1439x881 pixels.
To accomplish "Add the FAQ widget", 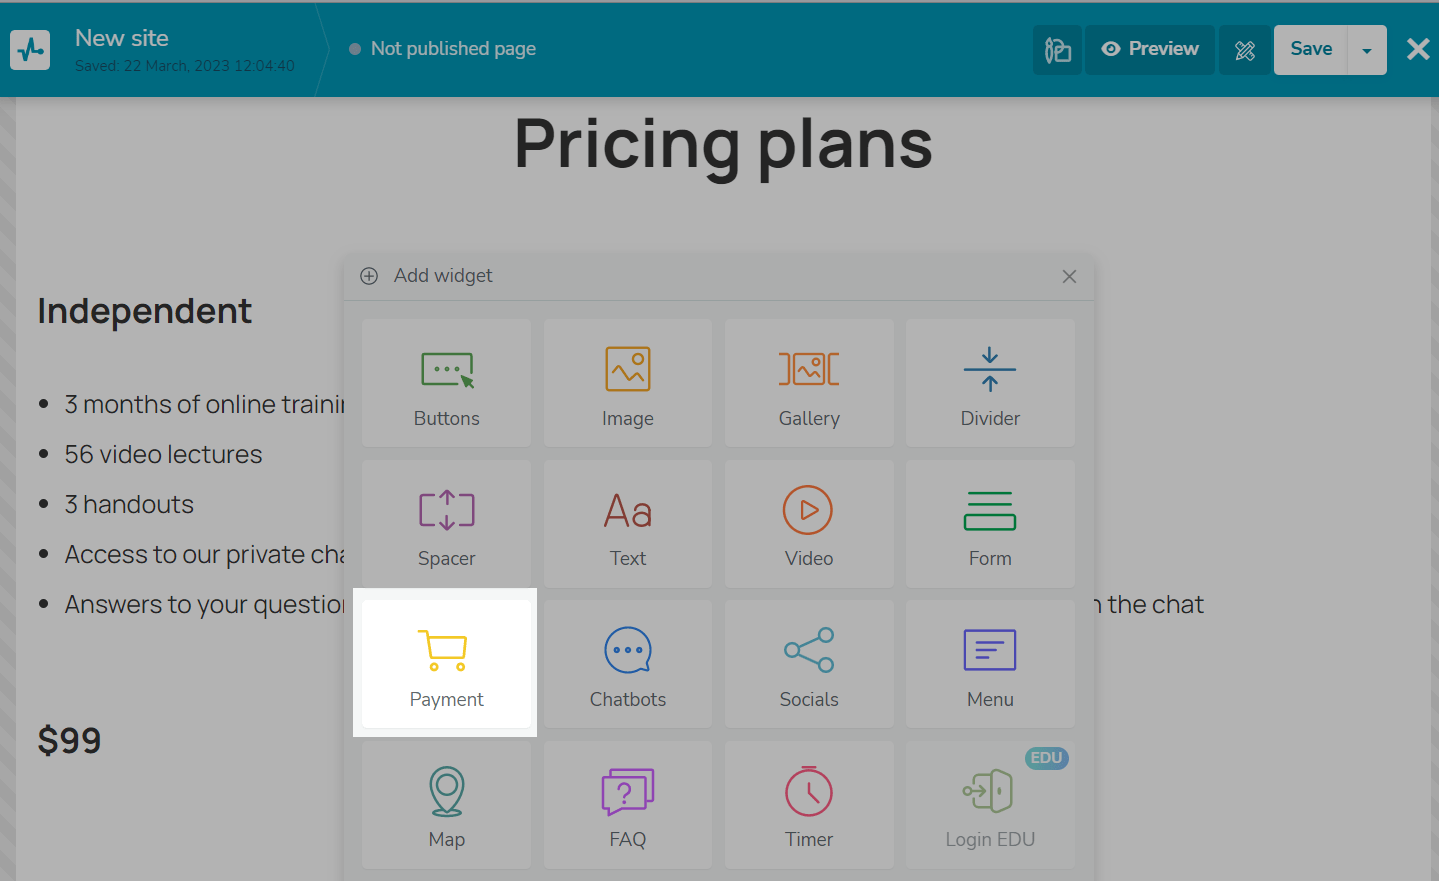I will coord(627,805).
